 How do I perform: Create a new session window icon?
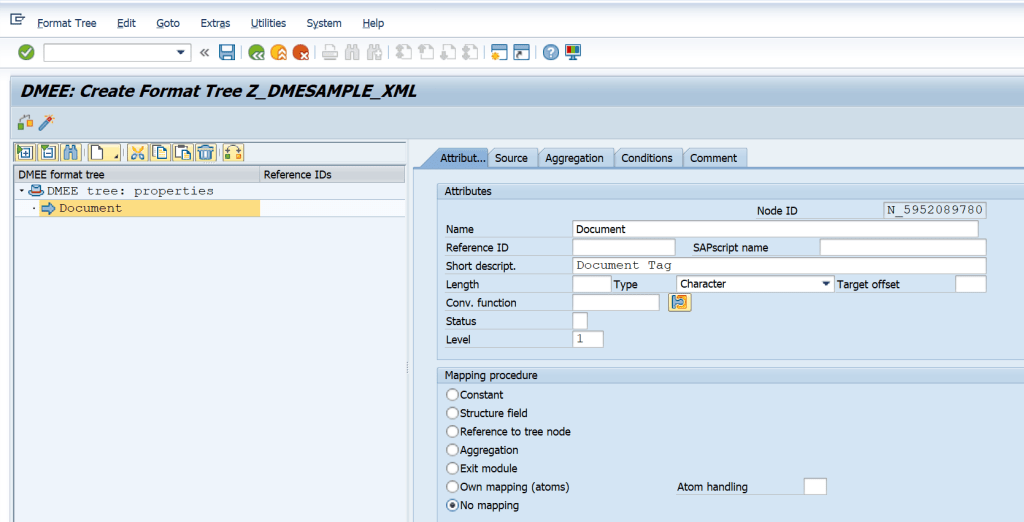pyautogui.click(x=499, y=52)
